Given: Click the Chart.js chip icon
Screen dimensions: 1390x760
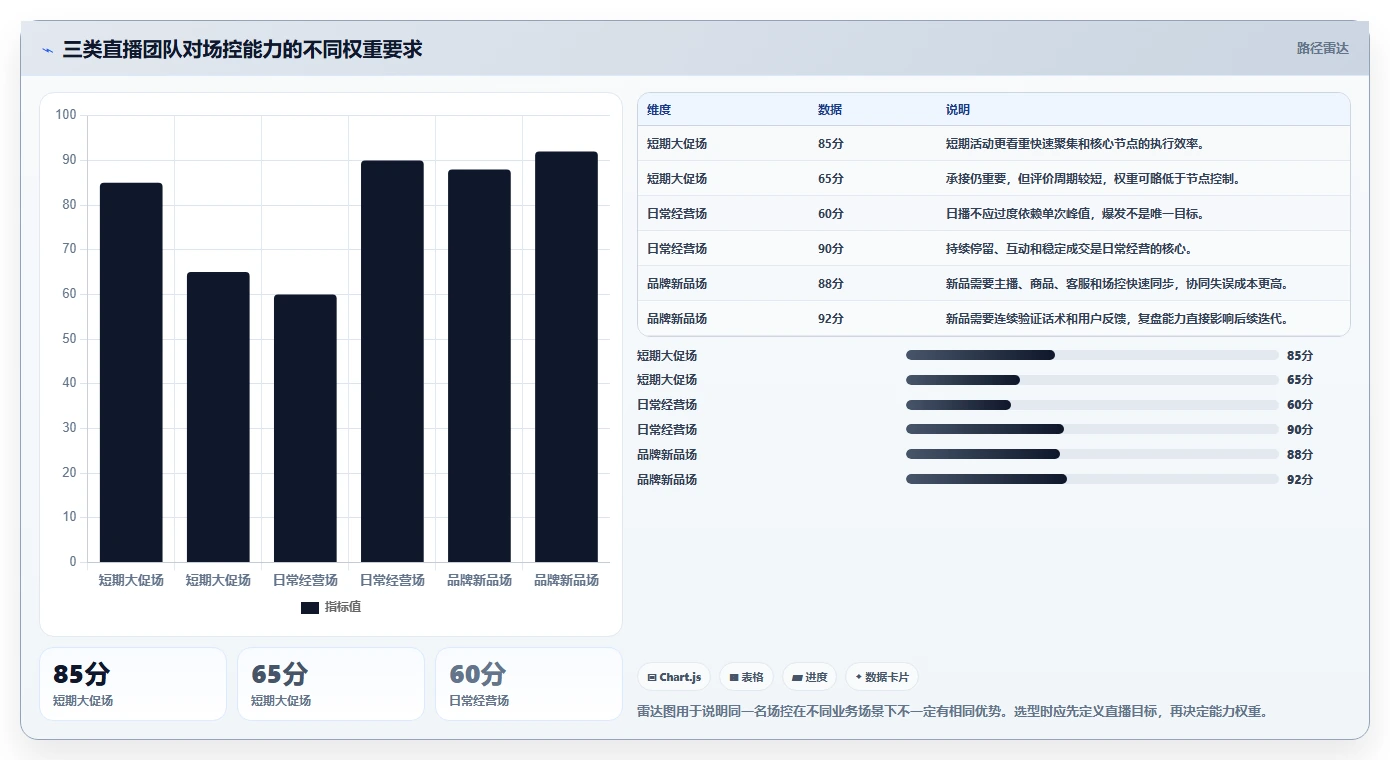Looking at the screenshot, I should point(652,678).
